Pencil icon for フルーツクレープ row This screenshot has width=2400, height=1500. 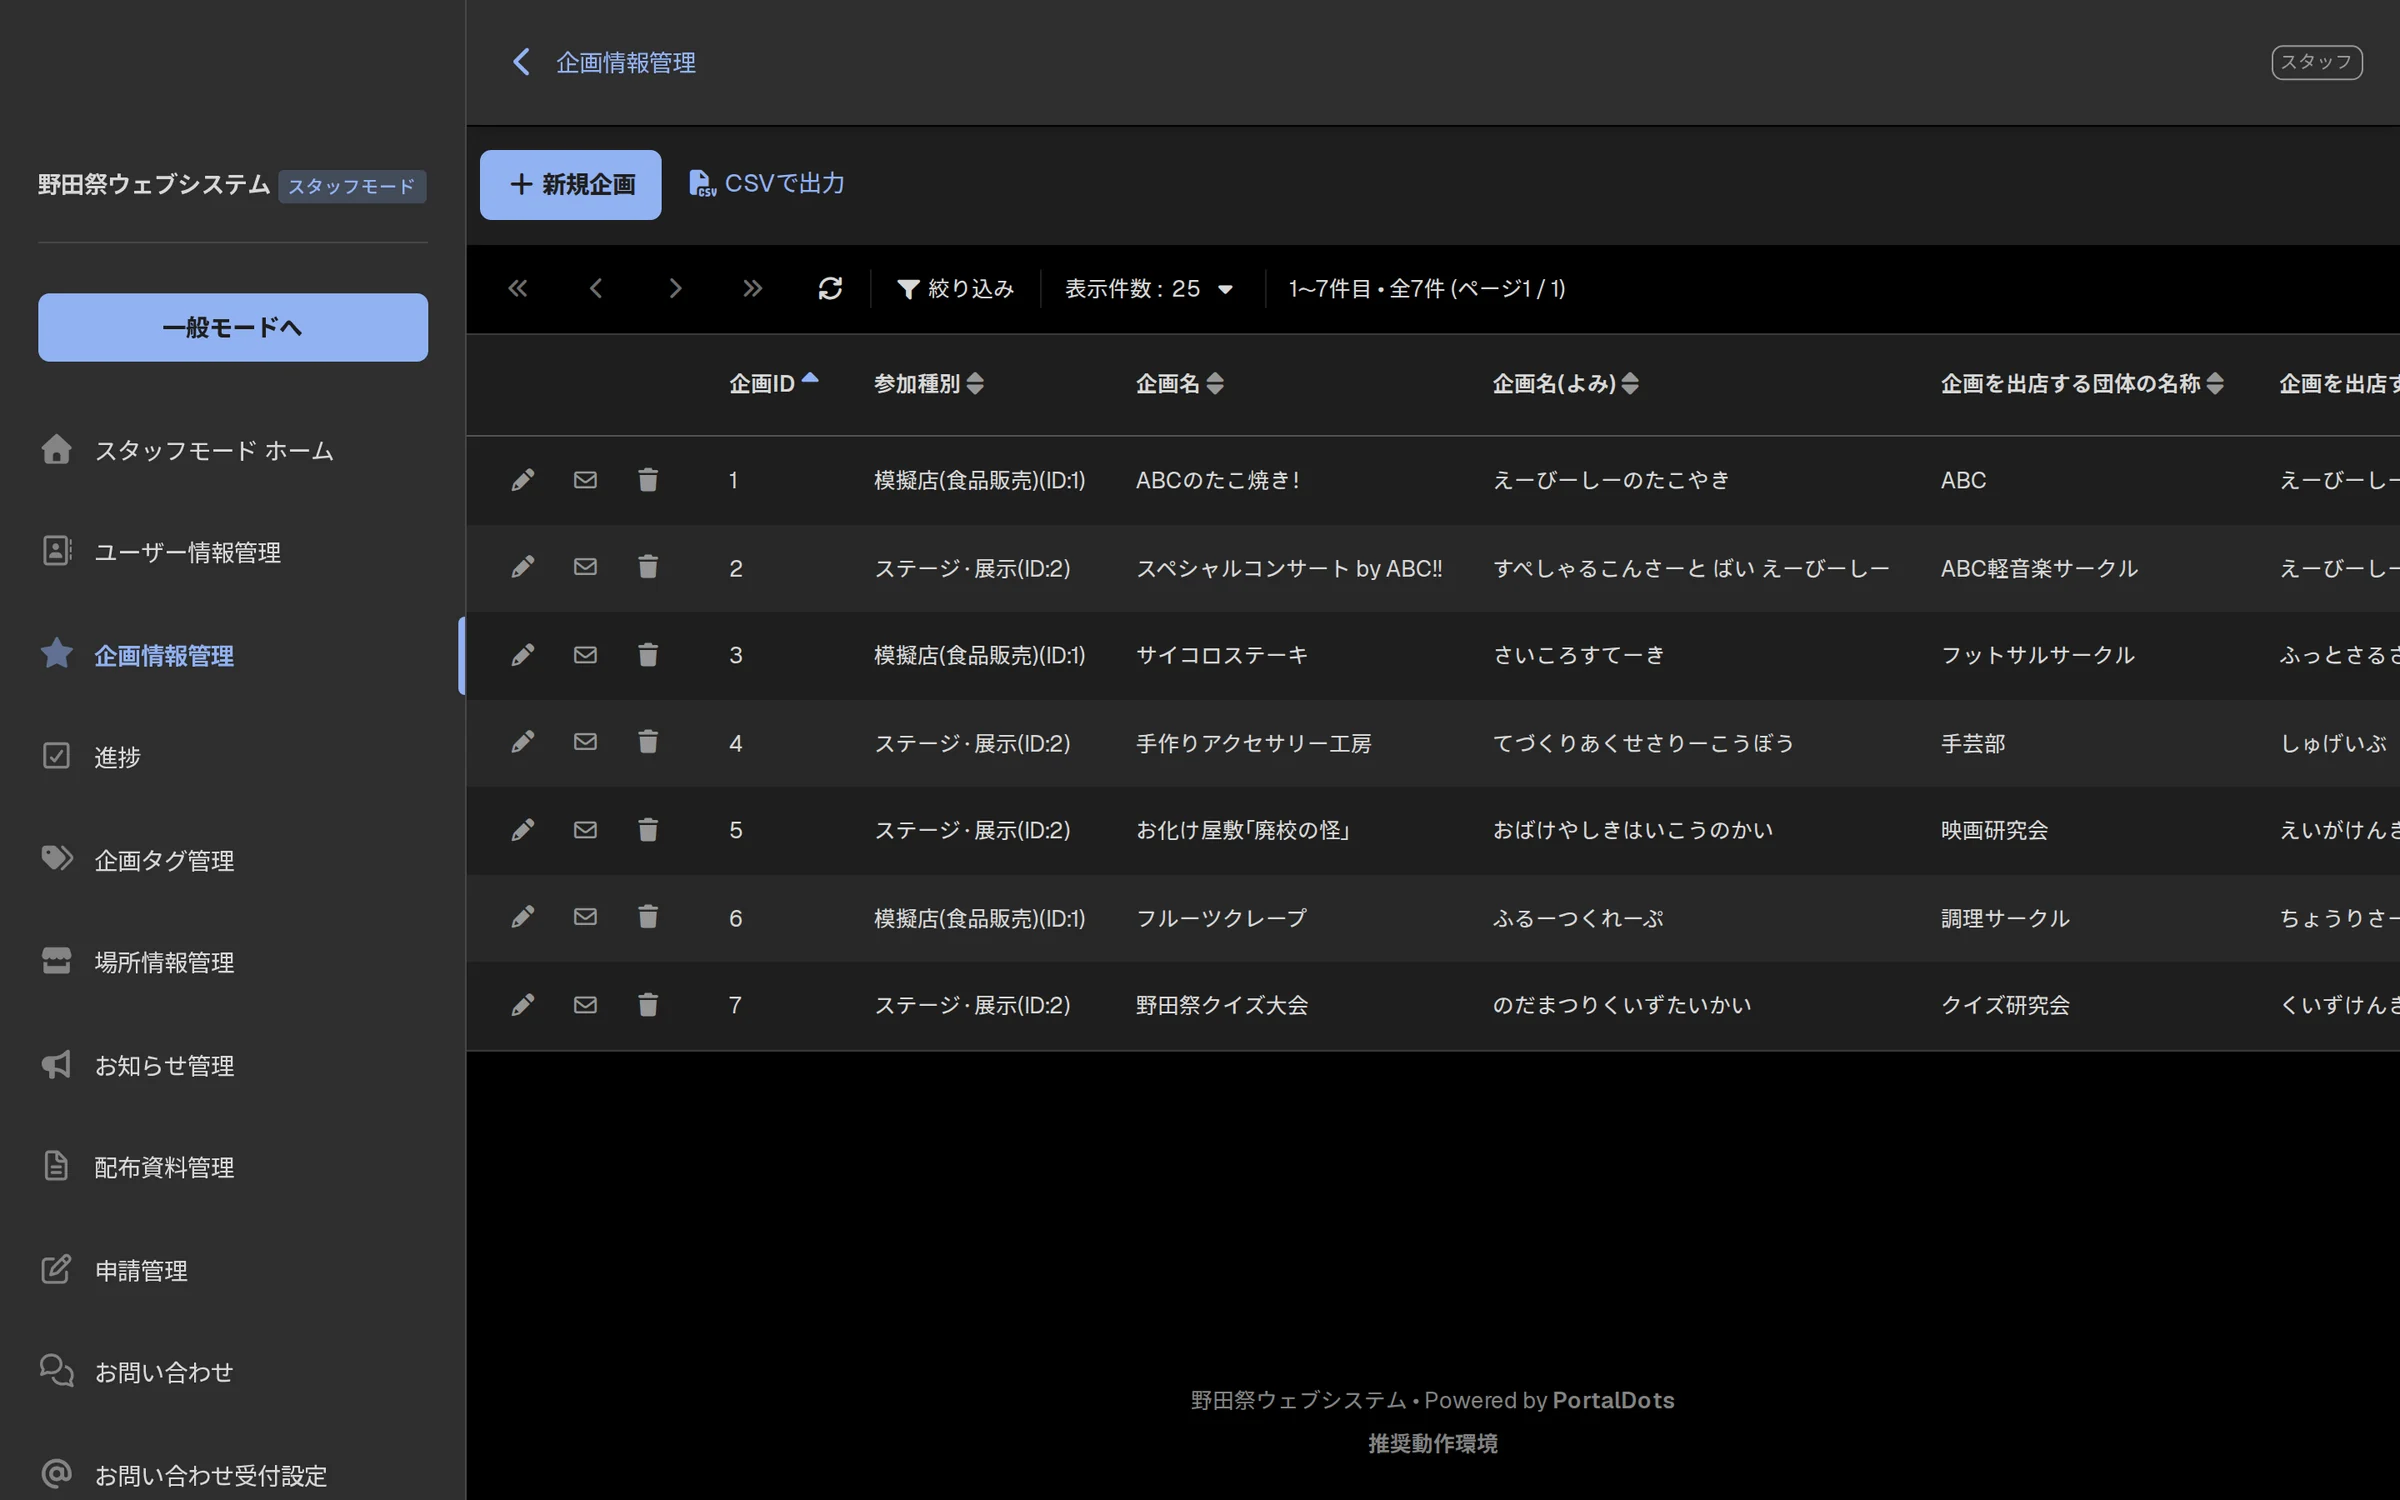coord(522,917)
